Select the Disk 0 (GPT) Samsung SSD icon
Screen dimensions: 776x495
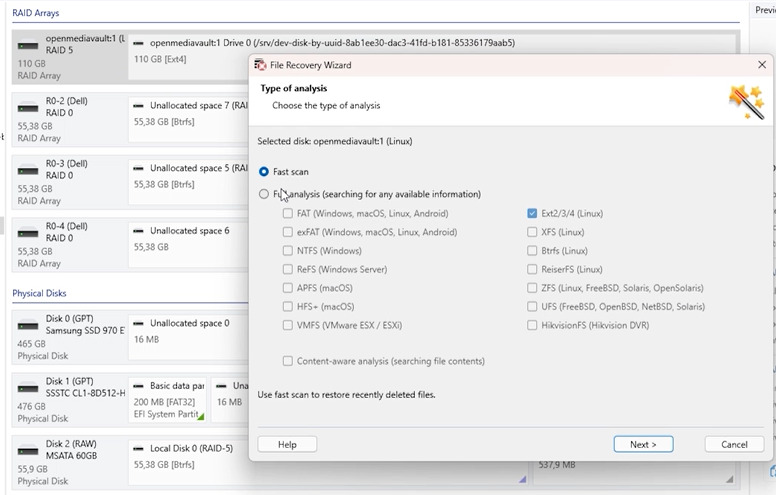28,325
